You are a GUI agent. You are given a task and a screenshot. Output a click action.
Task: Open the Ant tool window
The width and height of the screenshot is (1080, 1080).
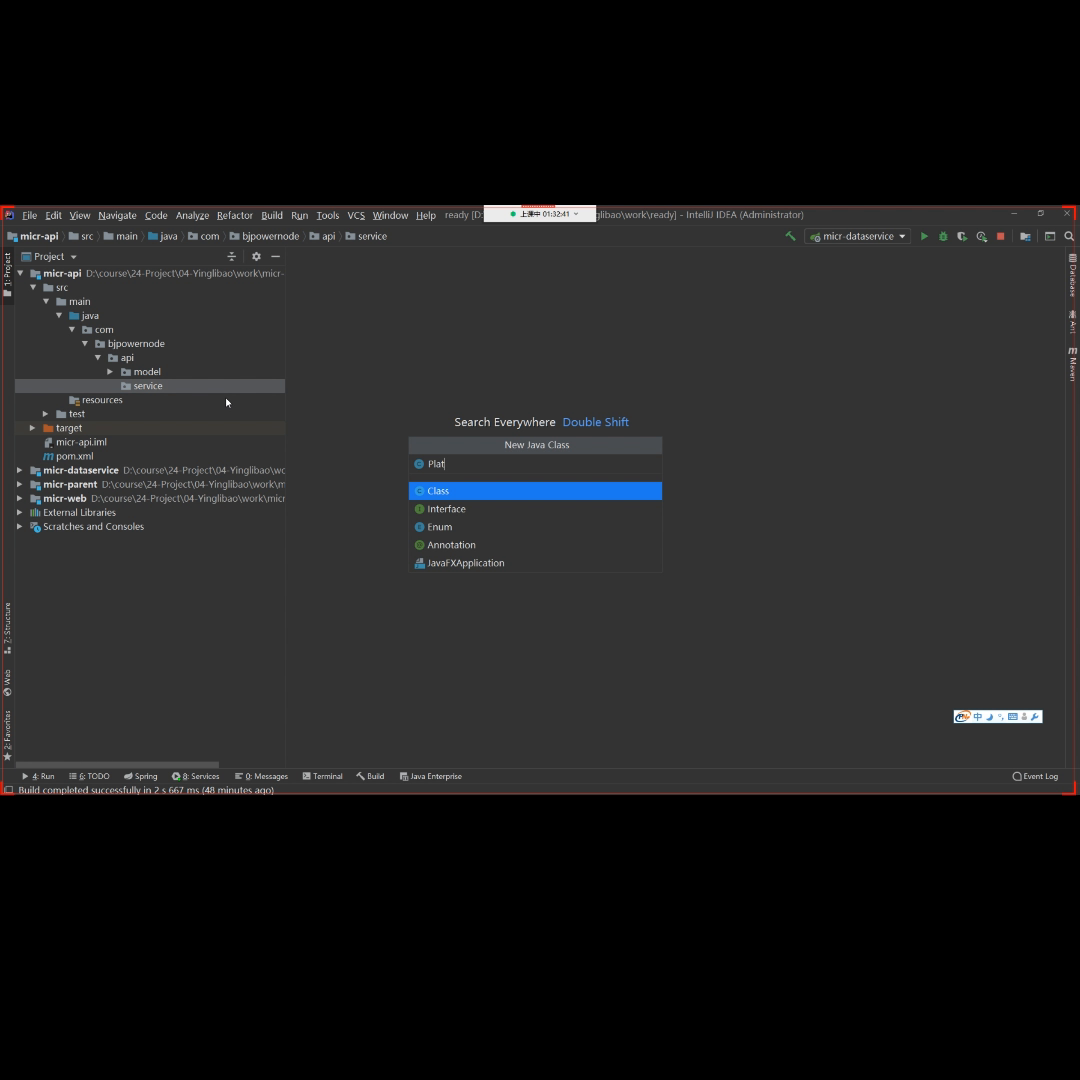click(1072, 322)
